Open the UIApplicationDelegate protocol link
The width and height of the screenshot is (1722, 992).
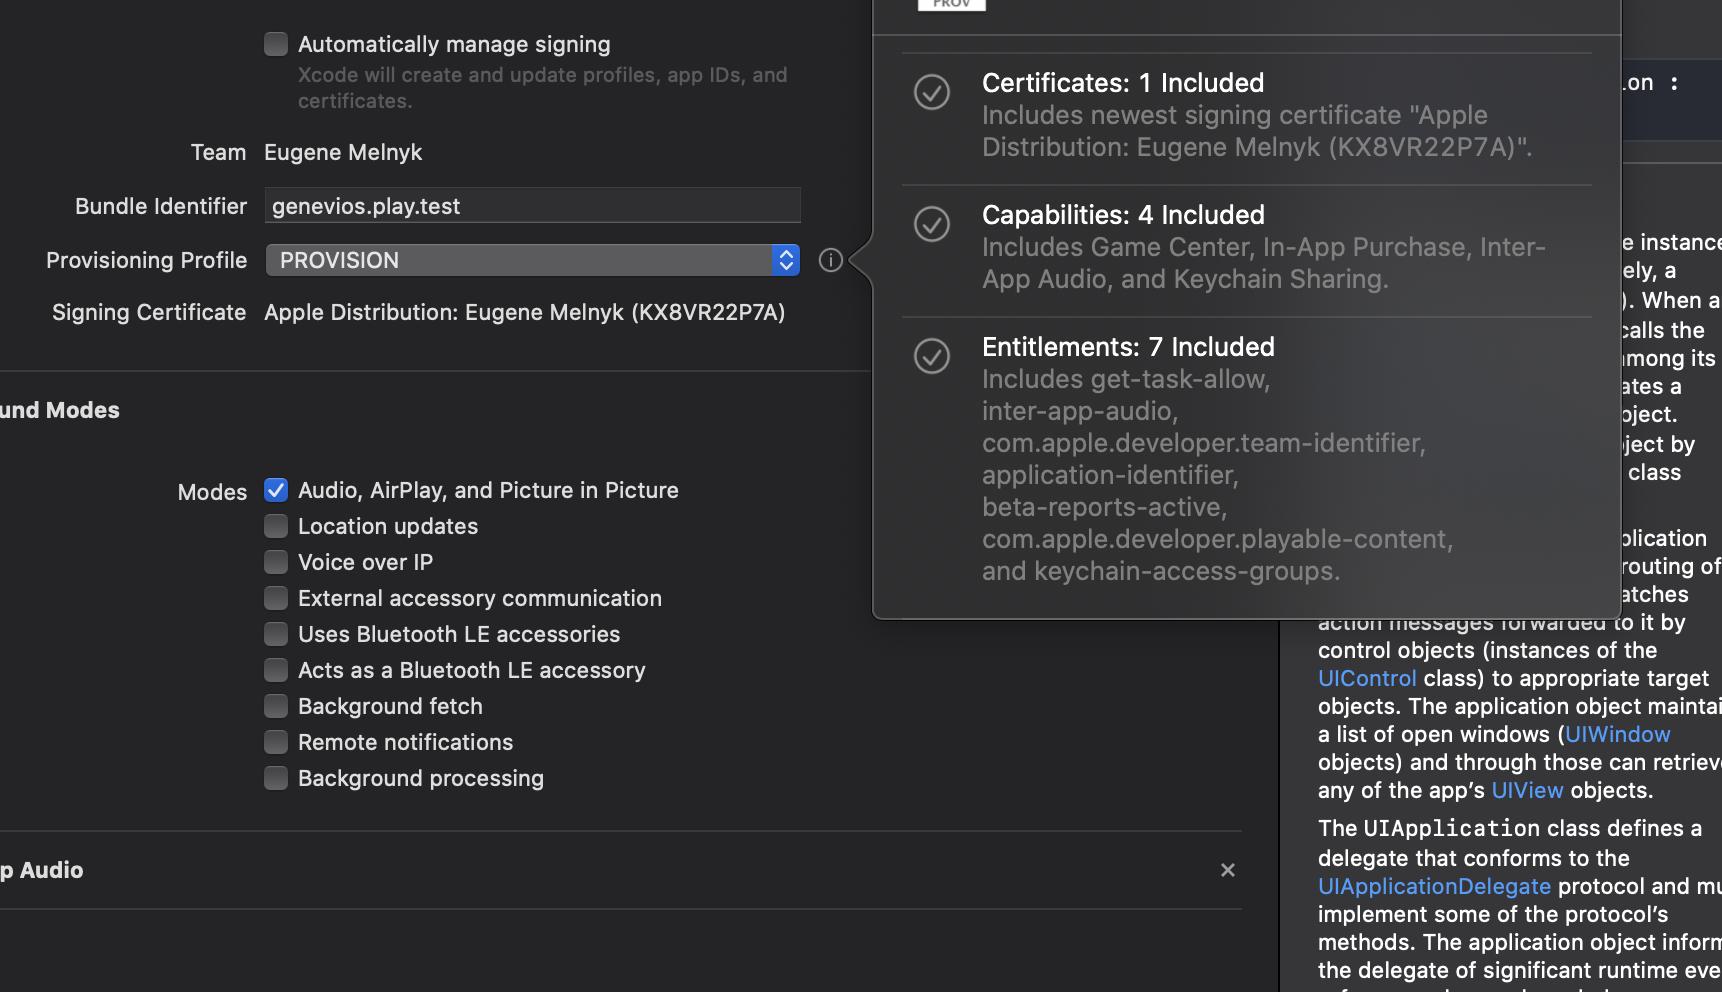tap(1434, 886)
